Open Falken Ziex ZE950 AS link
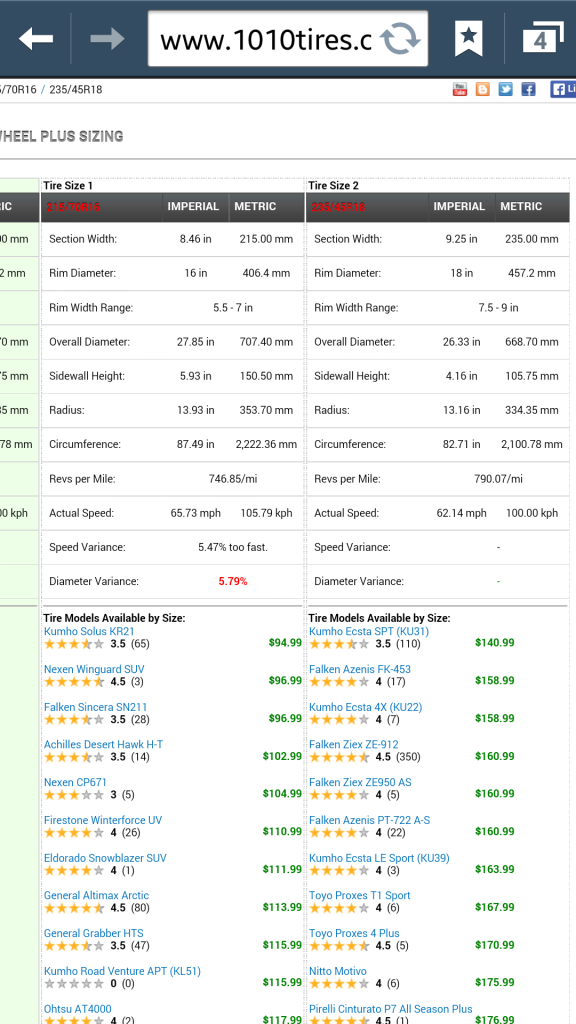Viewport: 576px width, 1024px height. coord(360,782)
